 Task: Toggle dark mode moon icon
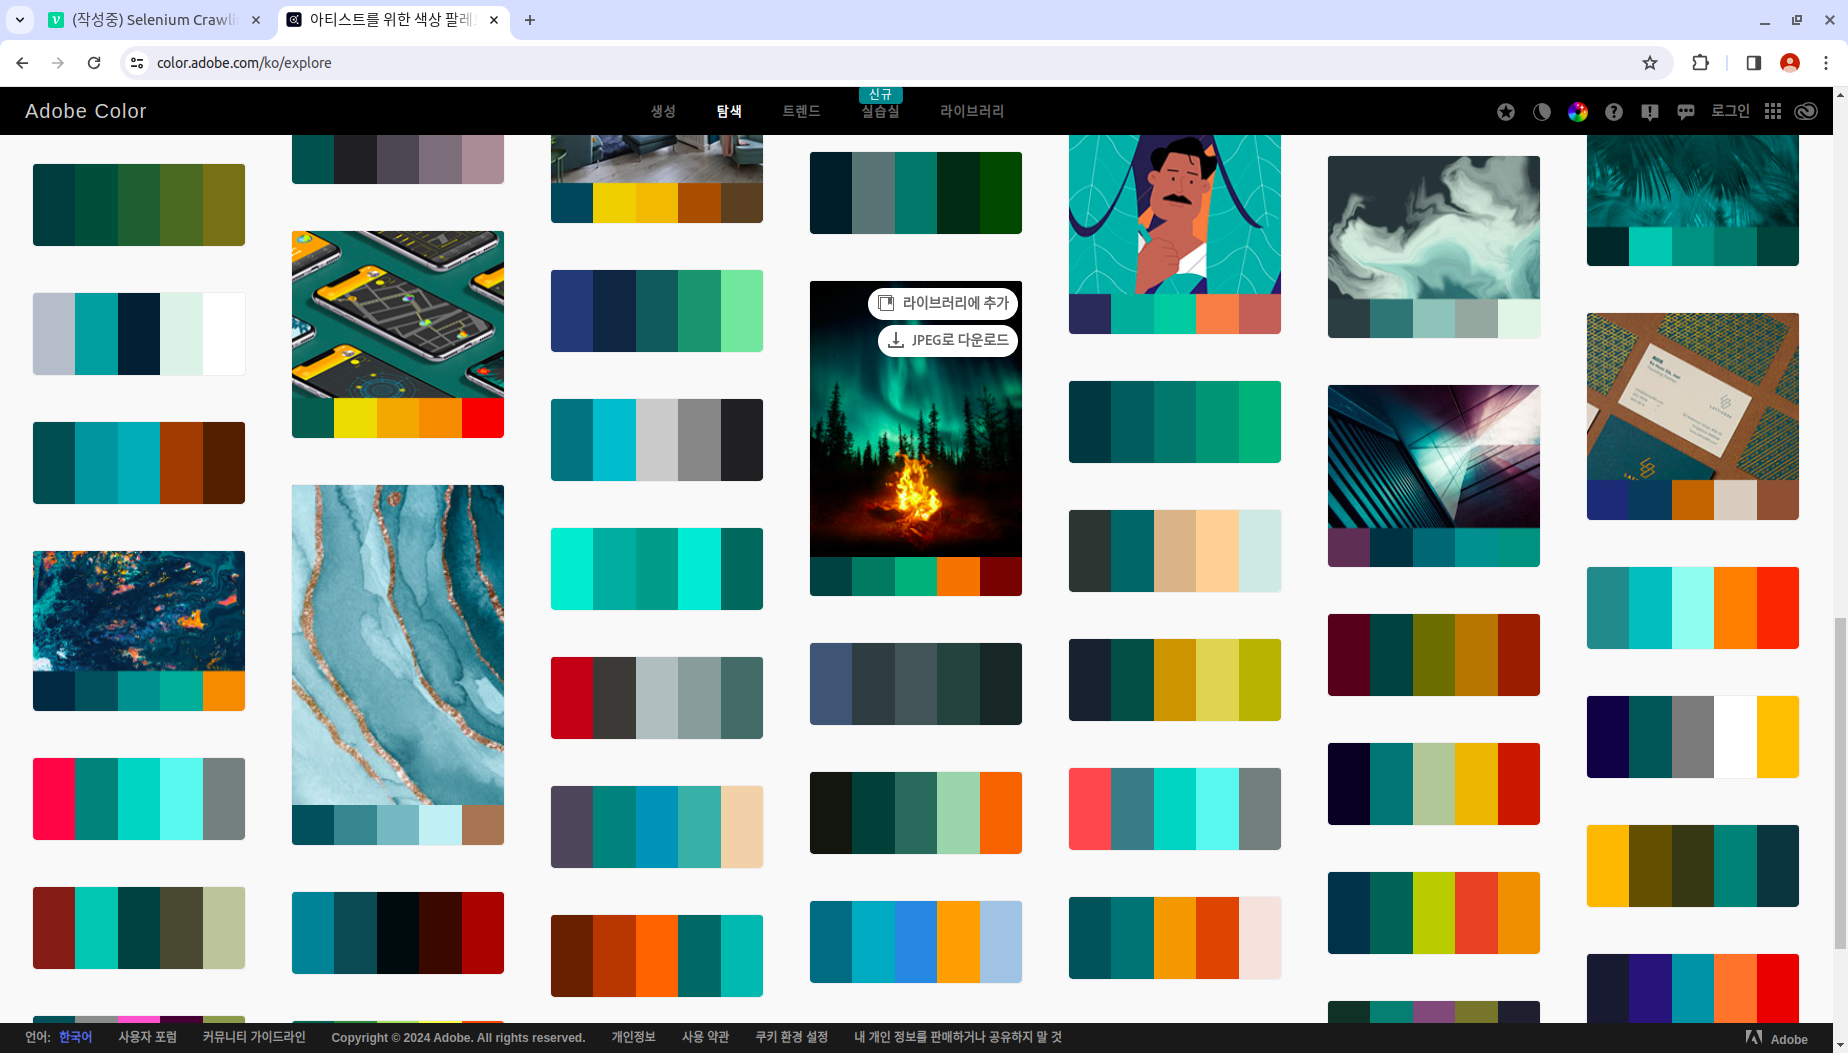1541,112
